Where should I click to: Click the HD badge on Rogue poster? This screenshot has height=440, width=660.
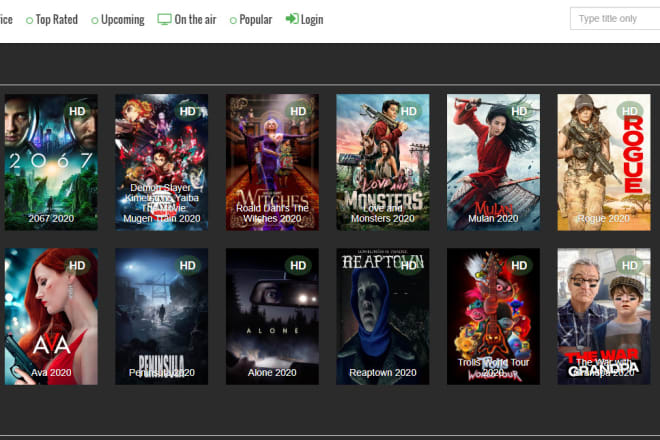[629, 111]
